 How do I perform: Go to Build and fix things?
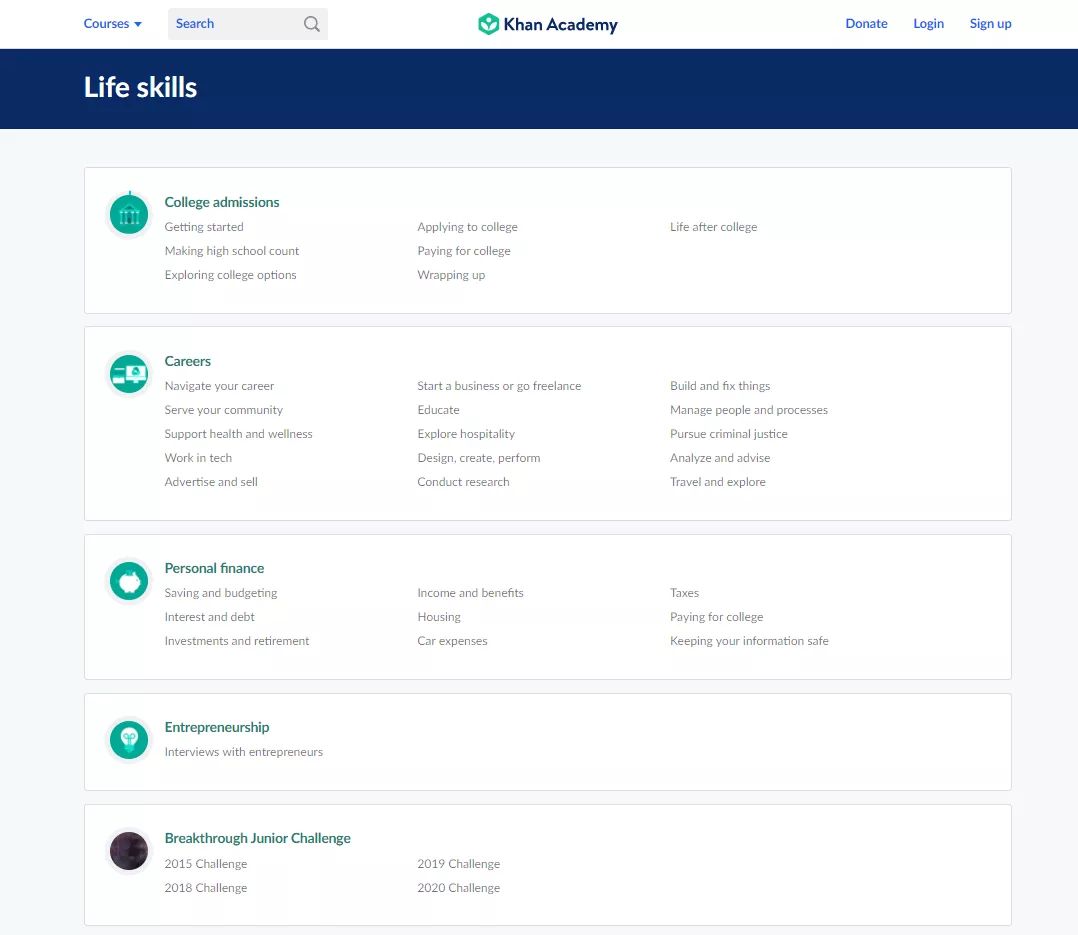pos(720,386)
